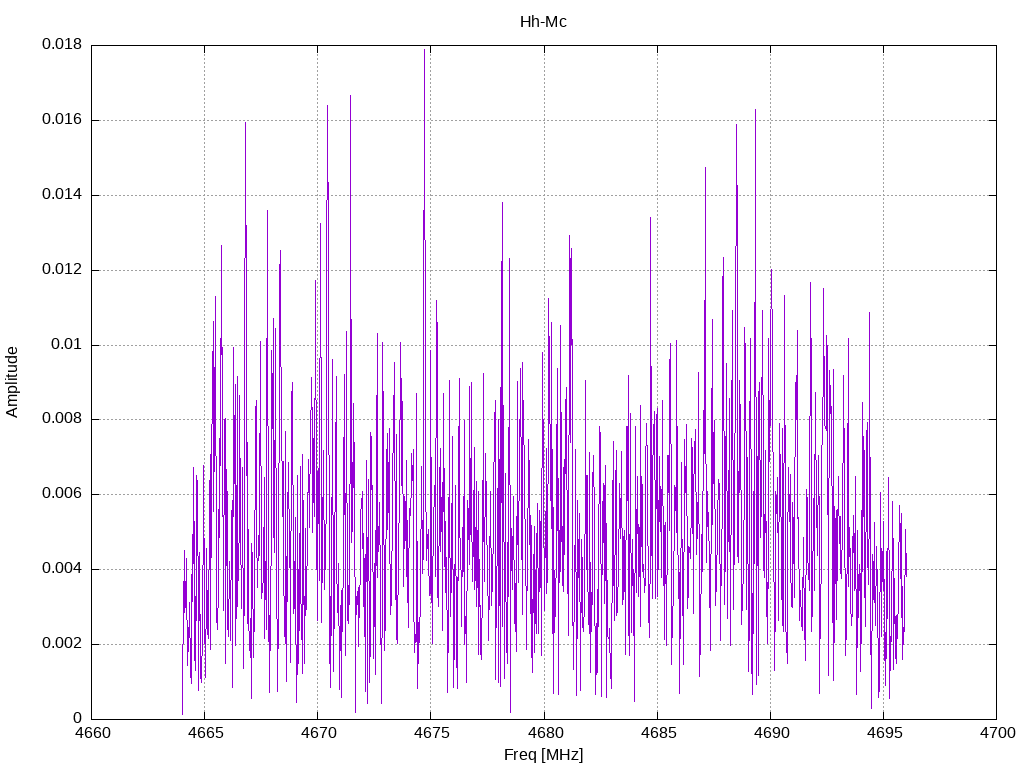Click the y-axis tick label 0.016

tap(62, 120)
